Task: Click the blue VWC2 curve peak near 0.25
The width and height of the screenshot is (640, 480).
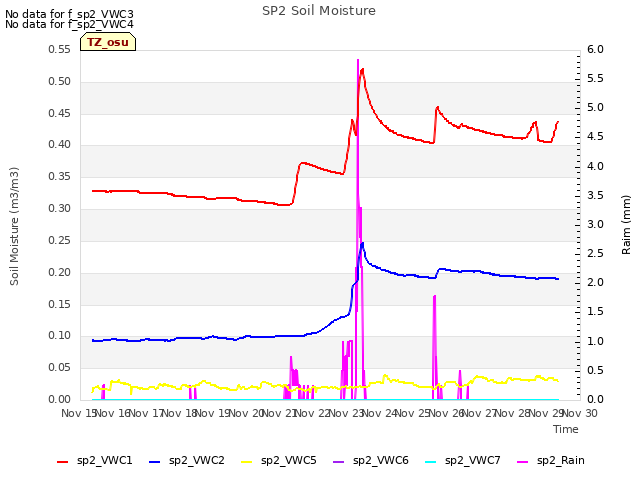Action: click(x=362, y=244)
